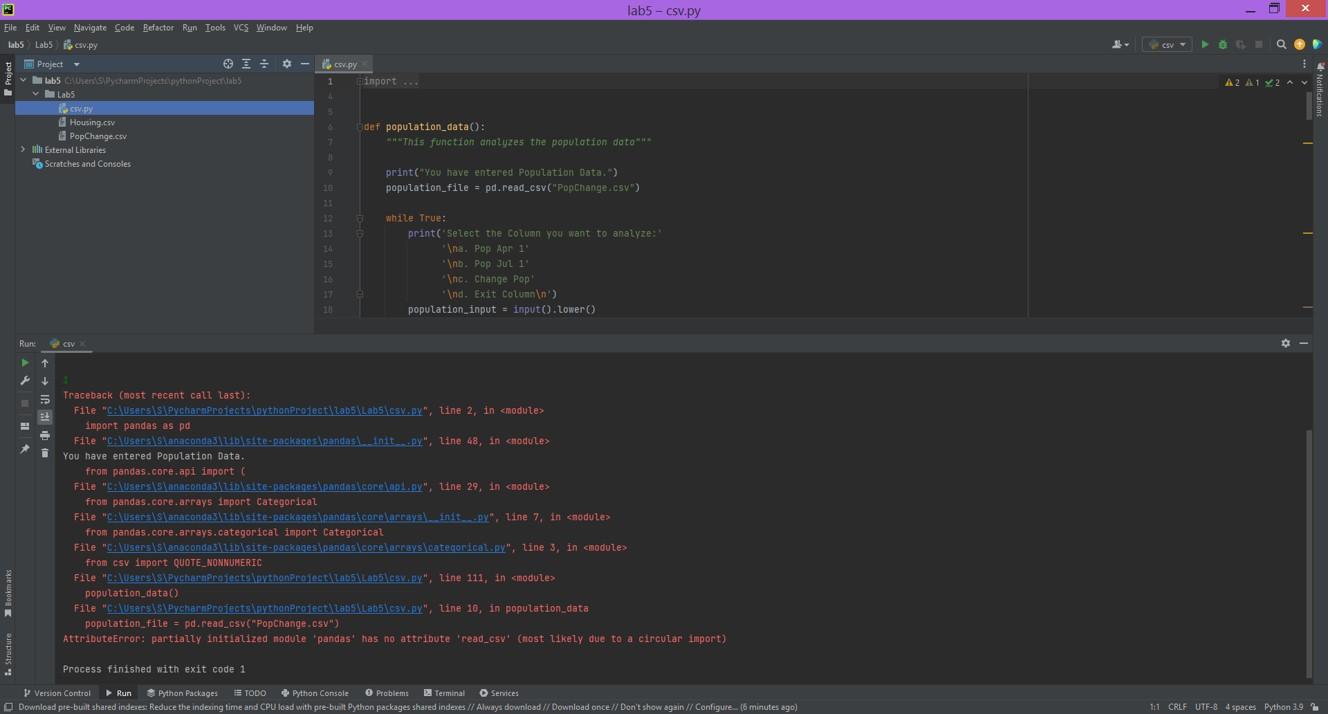Viewport: 1328px width, 714px height.
Task: Start debugging with the bug icon
Action: [1222, 44]
